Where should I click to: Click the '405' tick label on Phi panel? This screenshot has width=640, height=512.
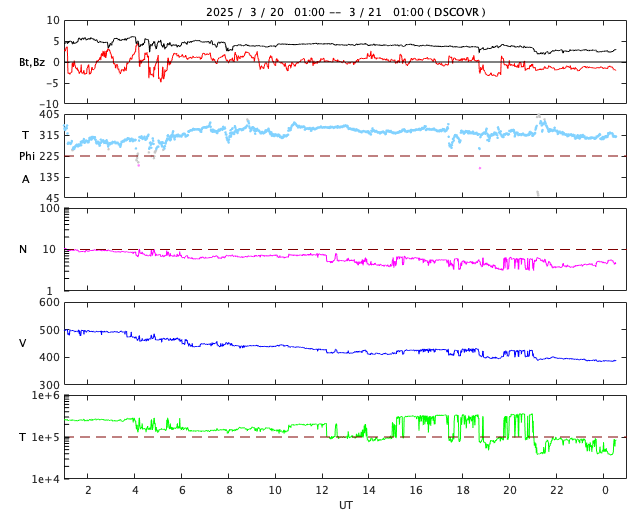[x=49, y=114]
